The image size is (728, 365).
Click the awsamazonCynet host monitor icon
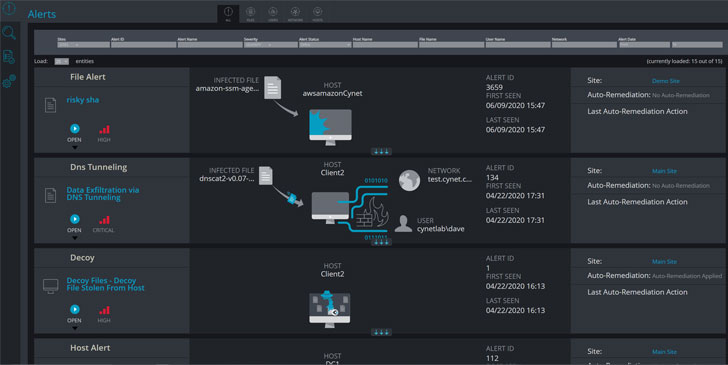330,127
